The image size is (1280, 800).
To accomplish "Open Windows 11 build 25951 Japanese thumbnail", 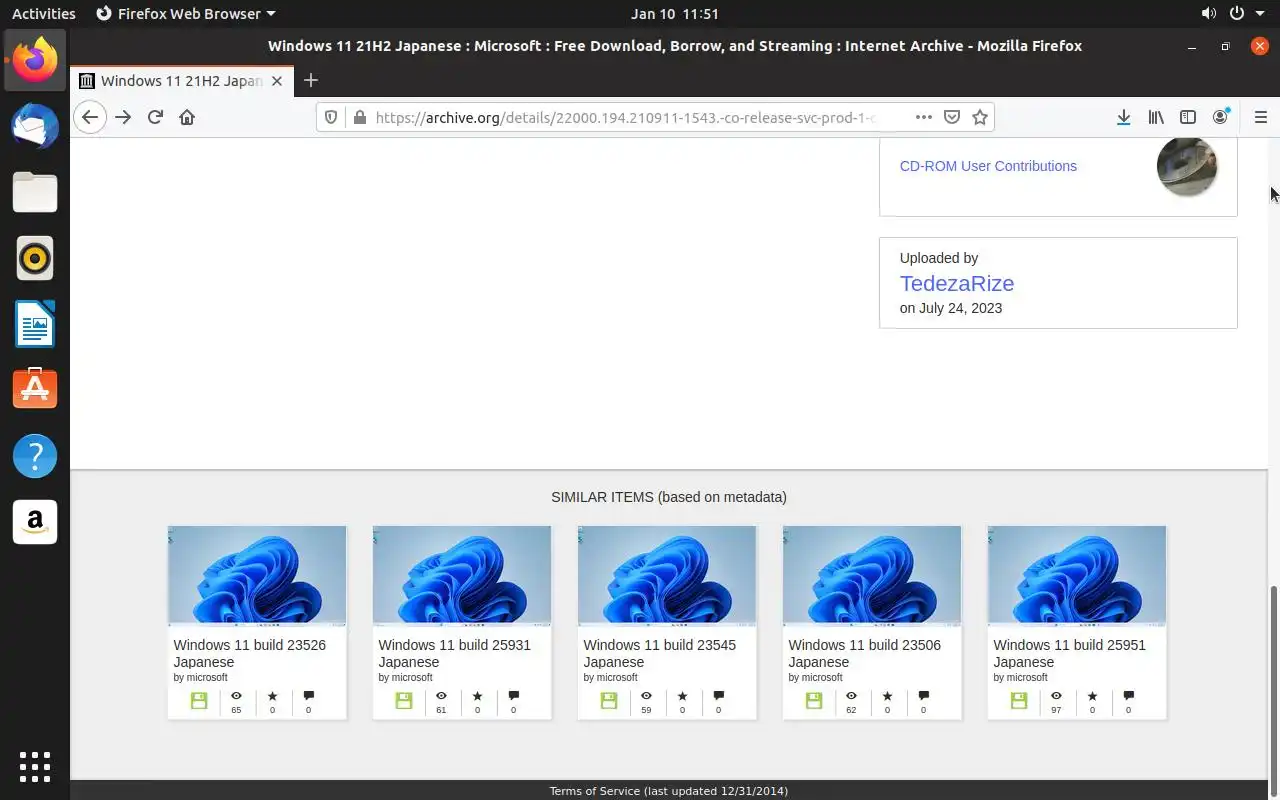I will [1077, 575].
